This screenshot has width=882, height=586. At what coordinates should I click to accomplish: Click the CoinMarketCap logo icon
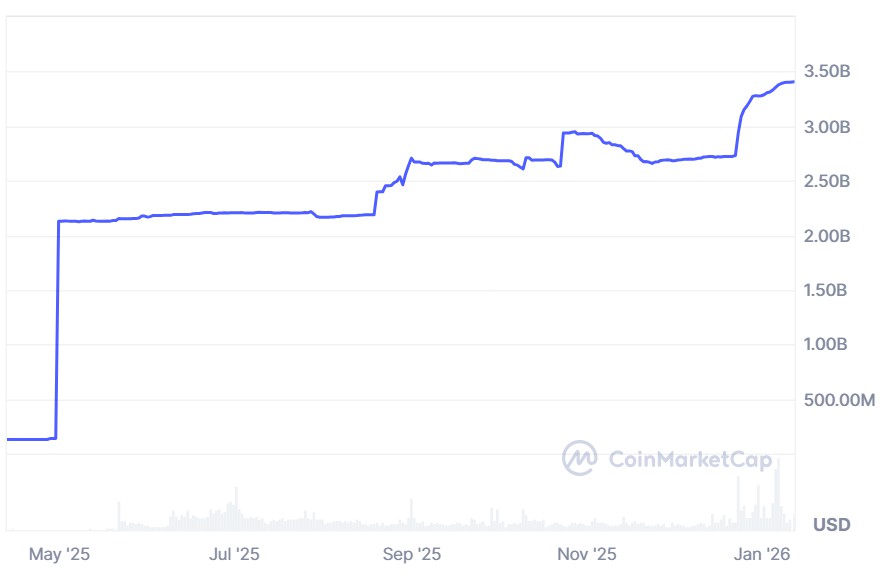[579, 458]
